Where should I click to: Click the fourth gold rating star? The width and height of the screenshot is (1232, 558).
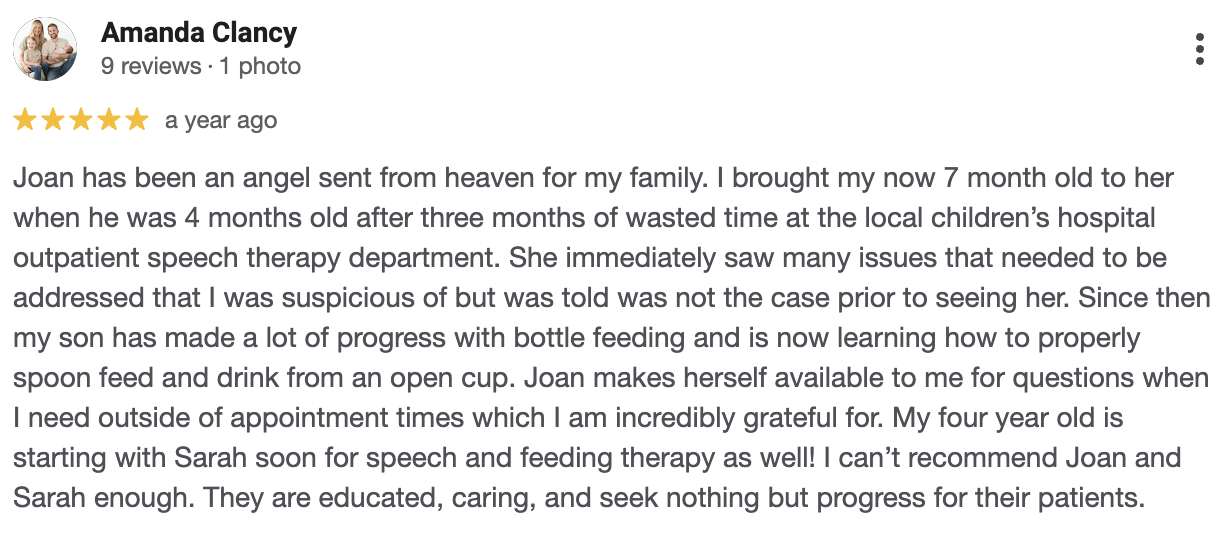coord(109,120)
